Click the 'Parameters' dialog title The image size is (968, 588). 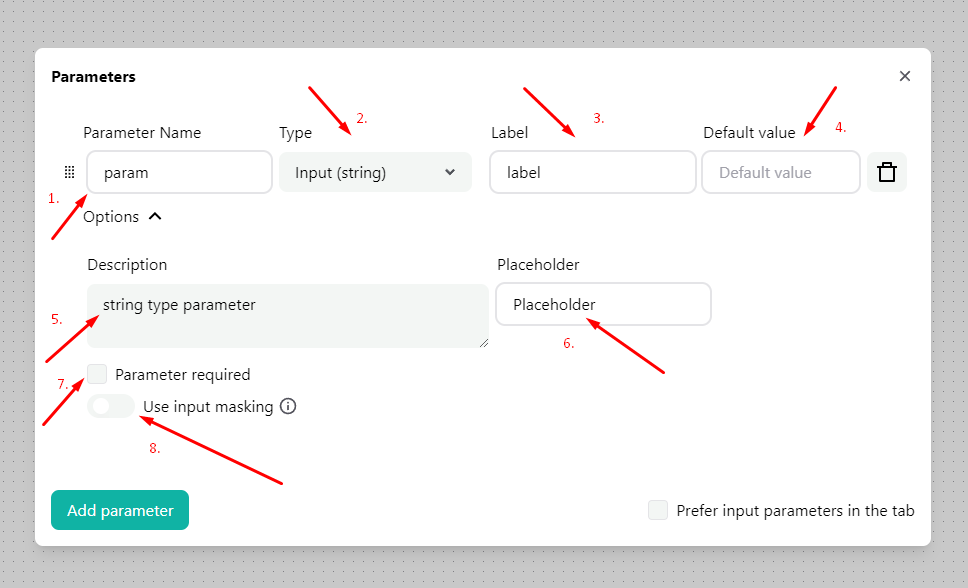coord(93,76)
